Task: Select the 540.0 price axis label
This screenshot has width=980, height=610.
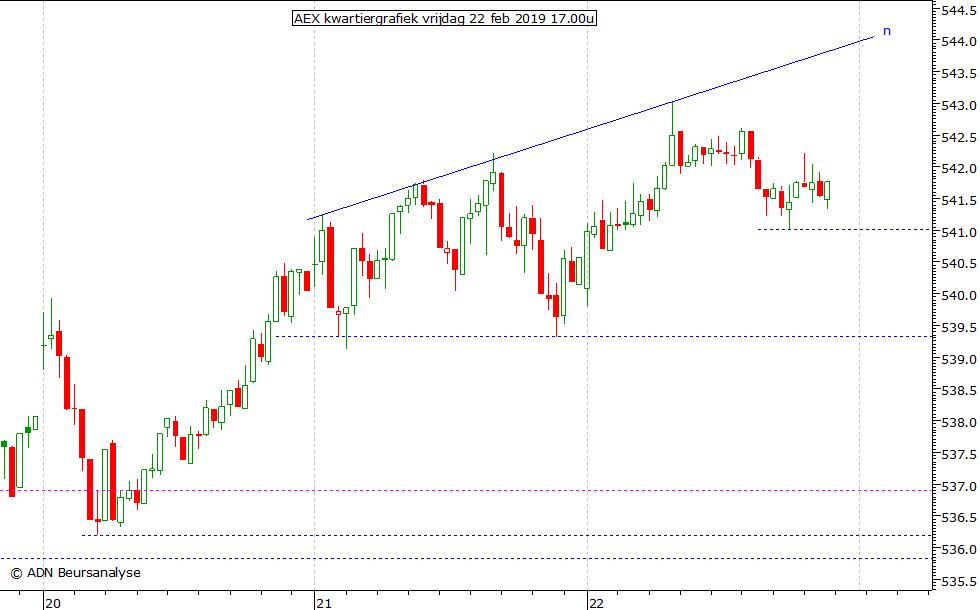Action: pyautogui.click(x=959, y=296)
